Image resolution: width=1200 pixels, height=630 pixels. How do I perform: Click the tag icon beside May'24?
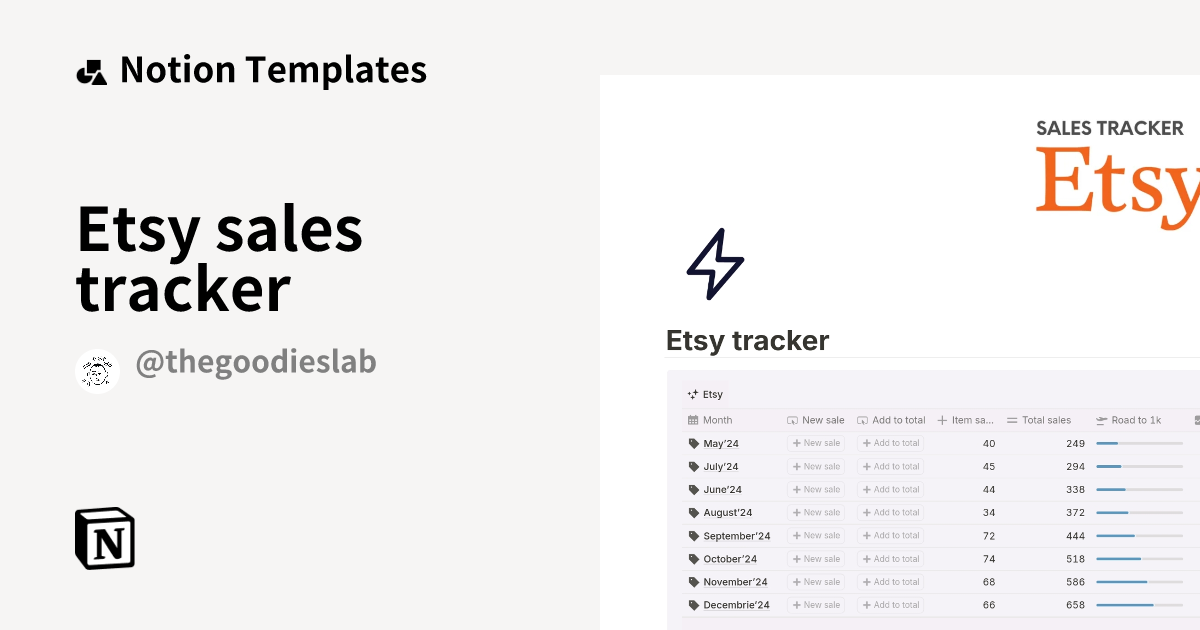tap(691, 443)
